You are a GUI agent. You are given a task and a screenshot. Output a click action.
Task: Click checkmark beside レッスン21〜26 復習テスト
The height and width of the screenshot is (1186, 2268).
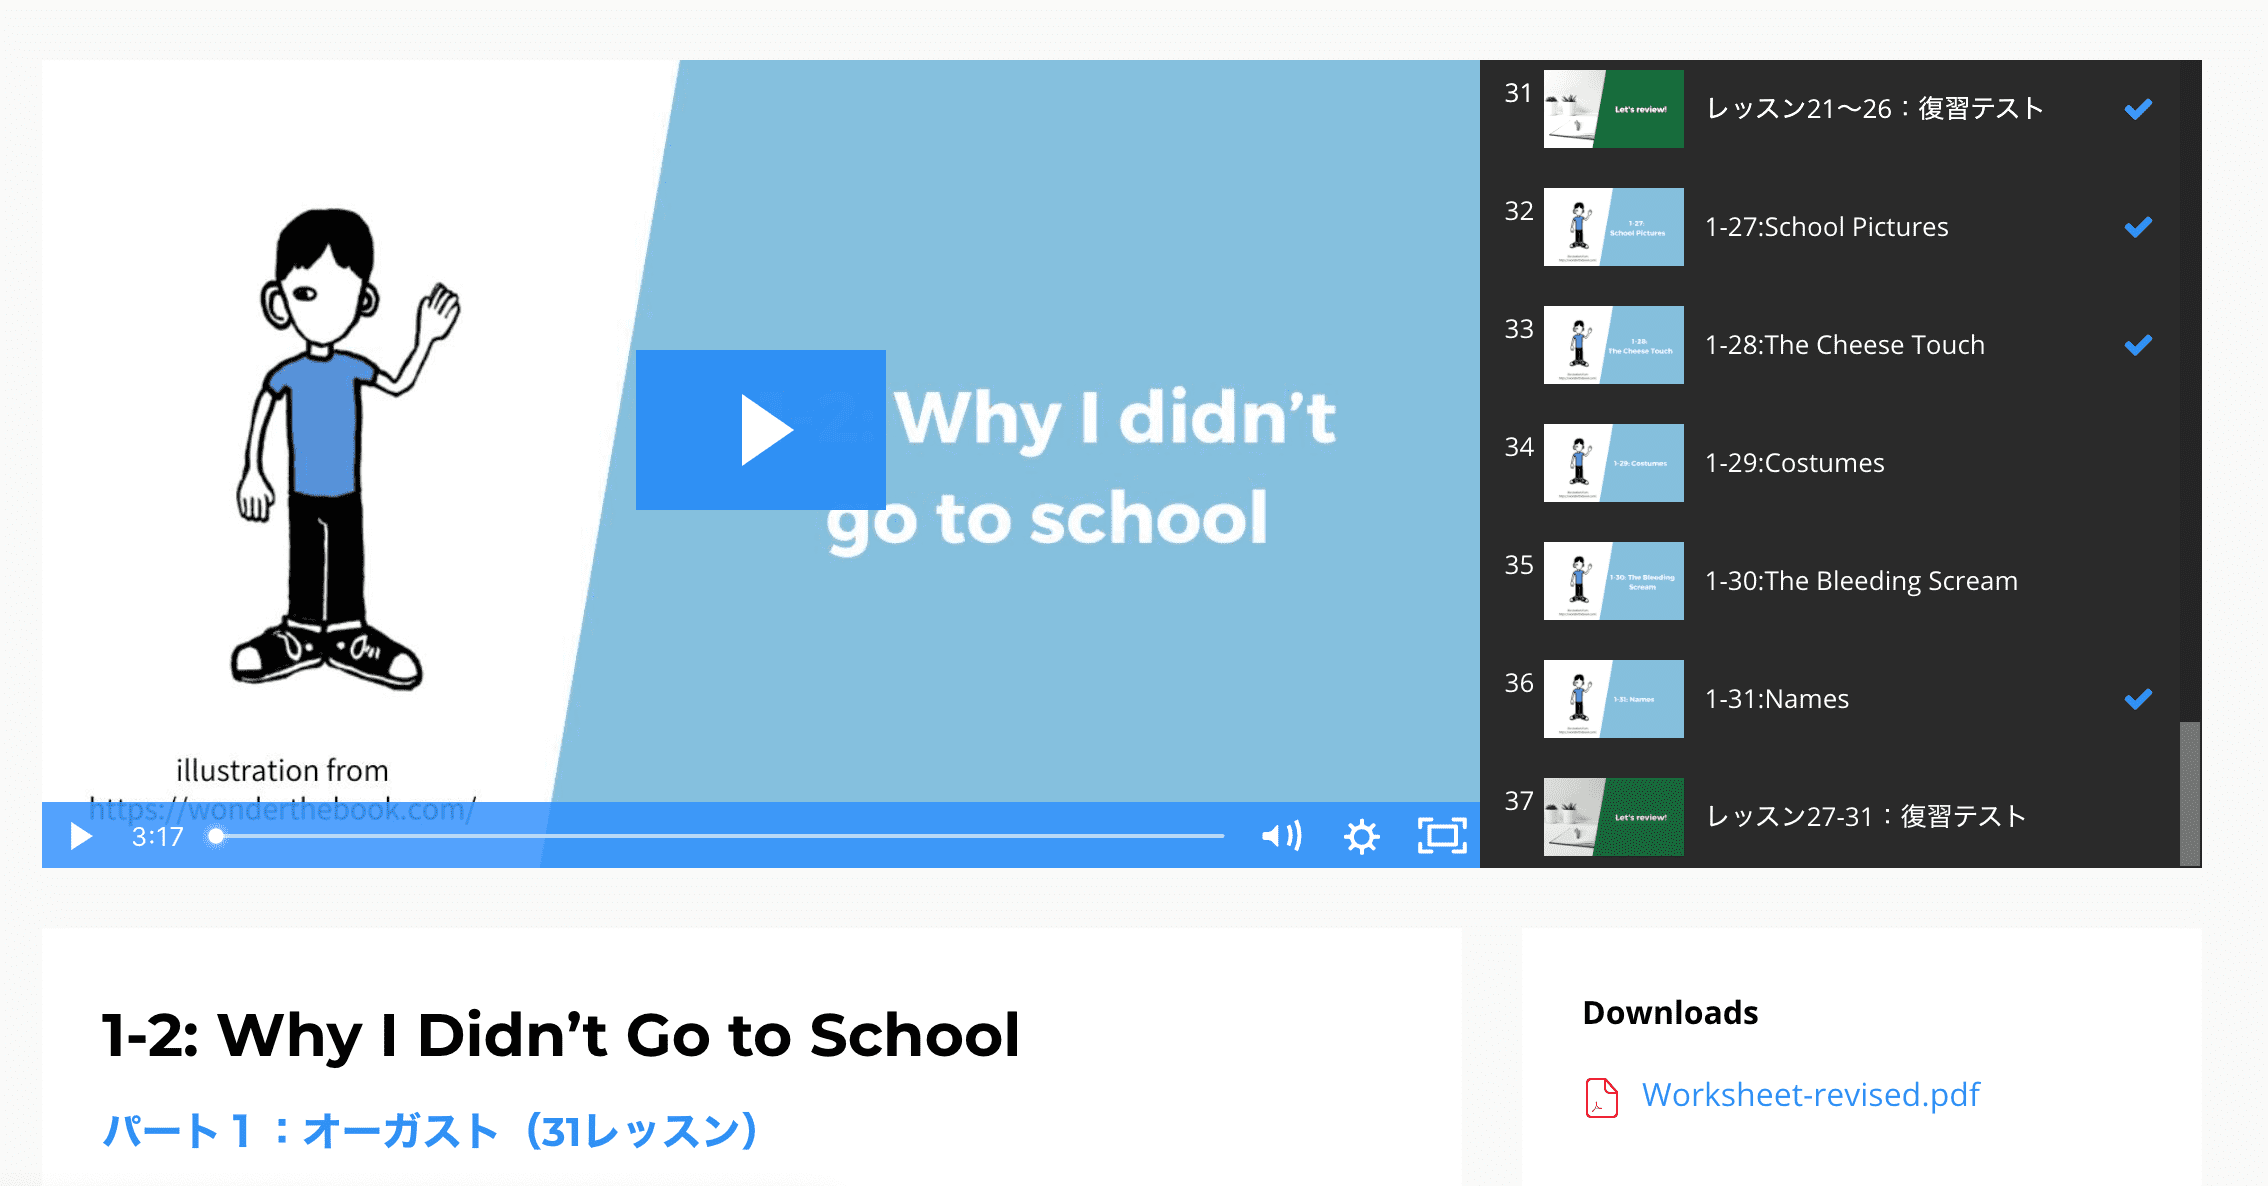[2138, 109]
